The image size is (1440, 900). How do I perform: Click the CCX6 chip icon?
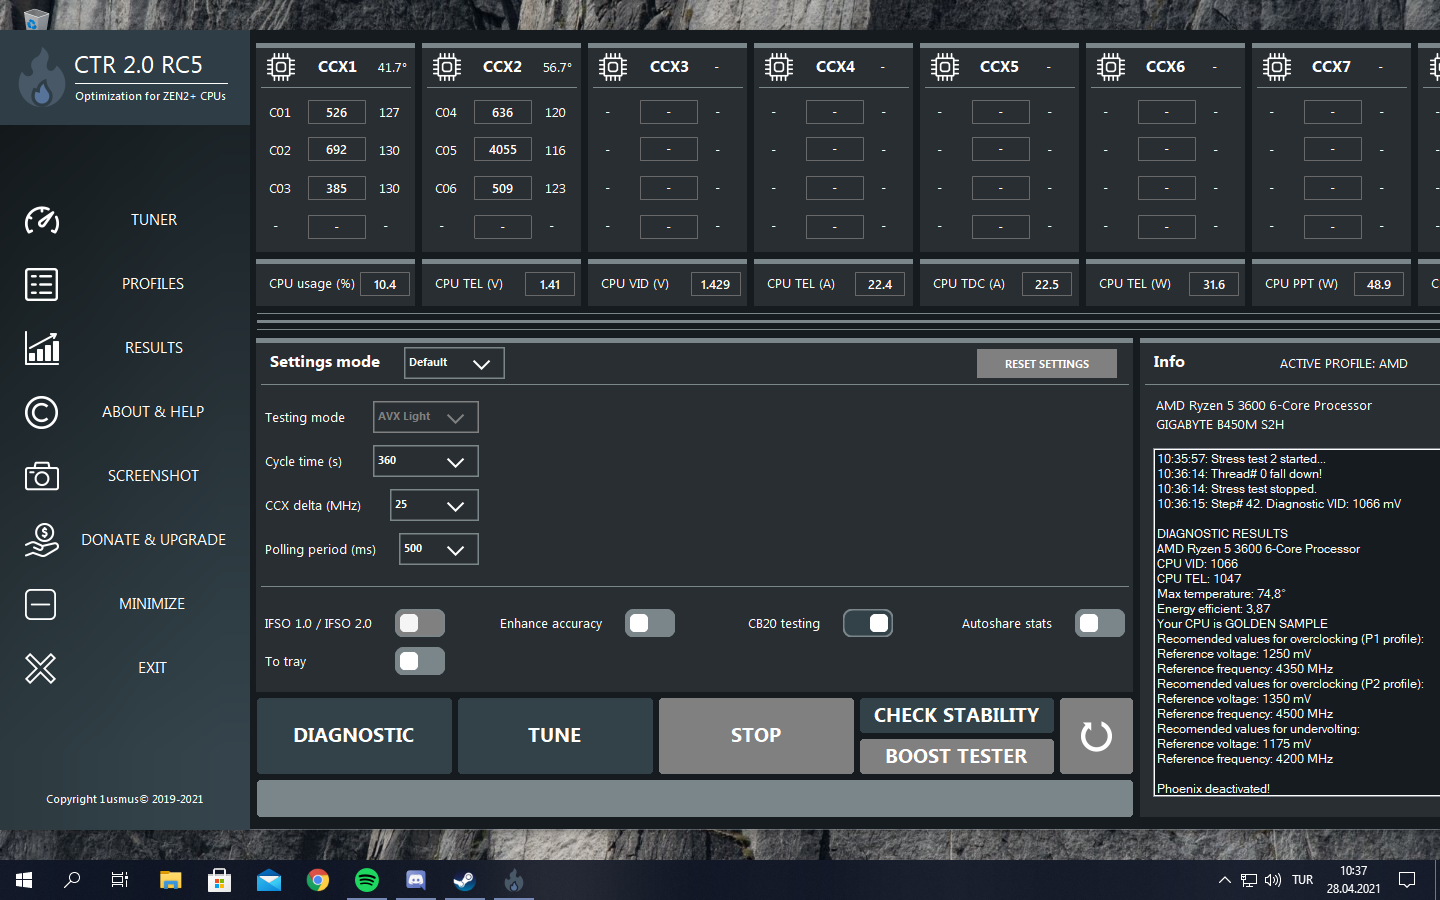(1111, 67)
